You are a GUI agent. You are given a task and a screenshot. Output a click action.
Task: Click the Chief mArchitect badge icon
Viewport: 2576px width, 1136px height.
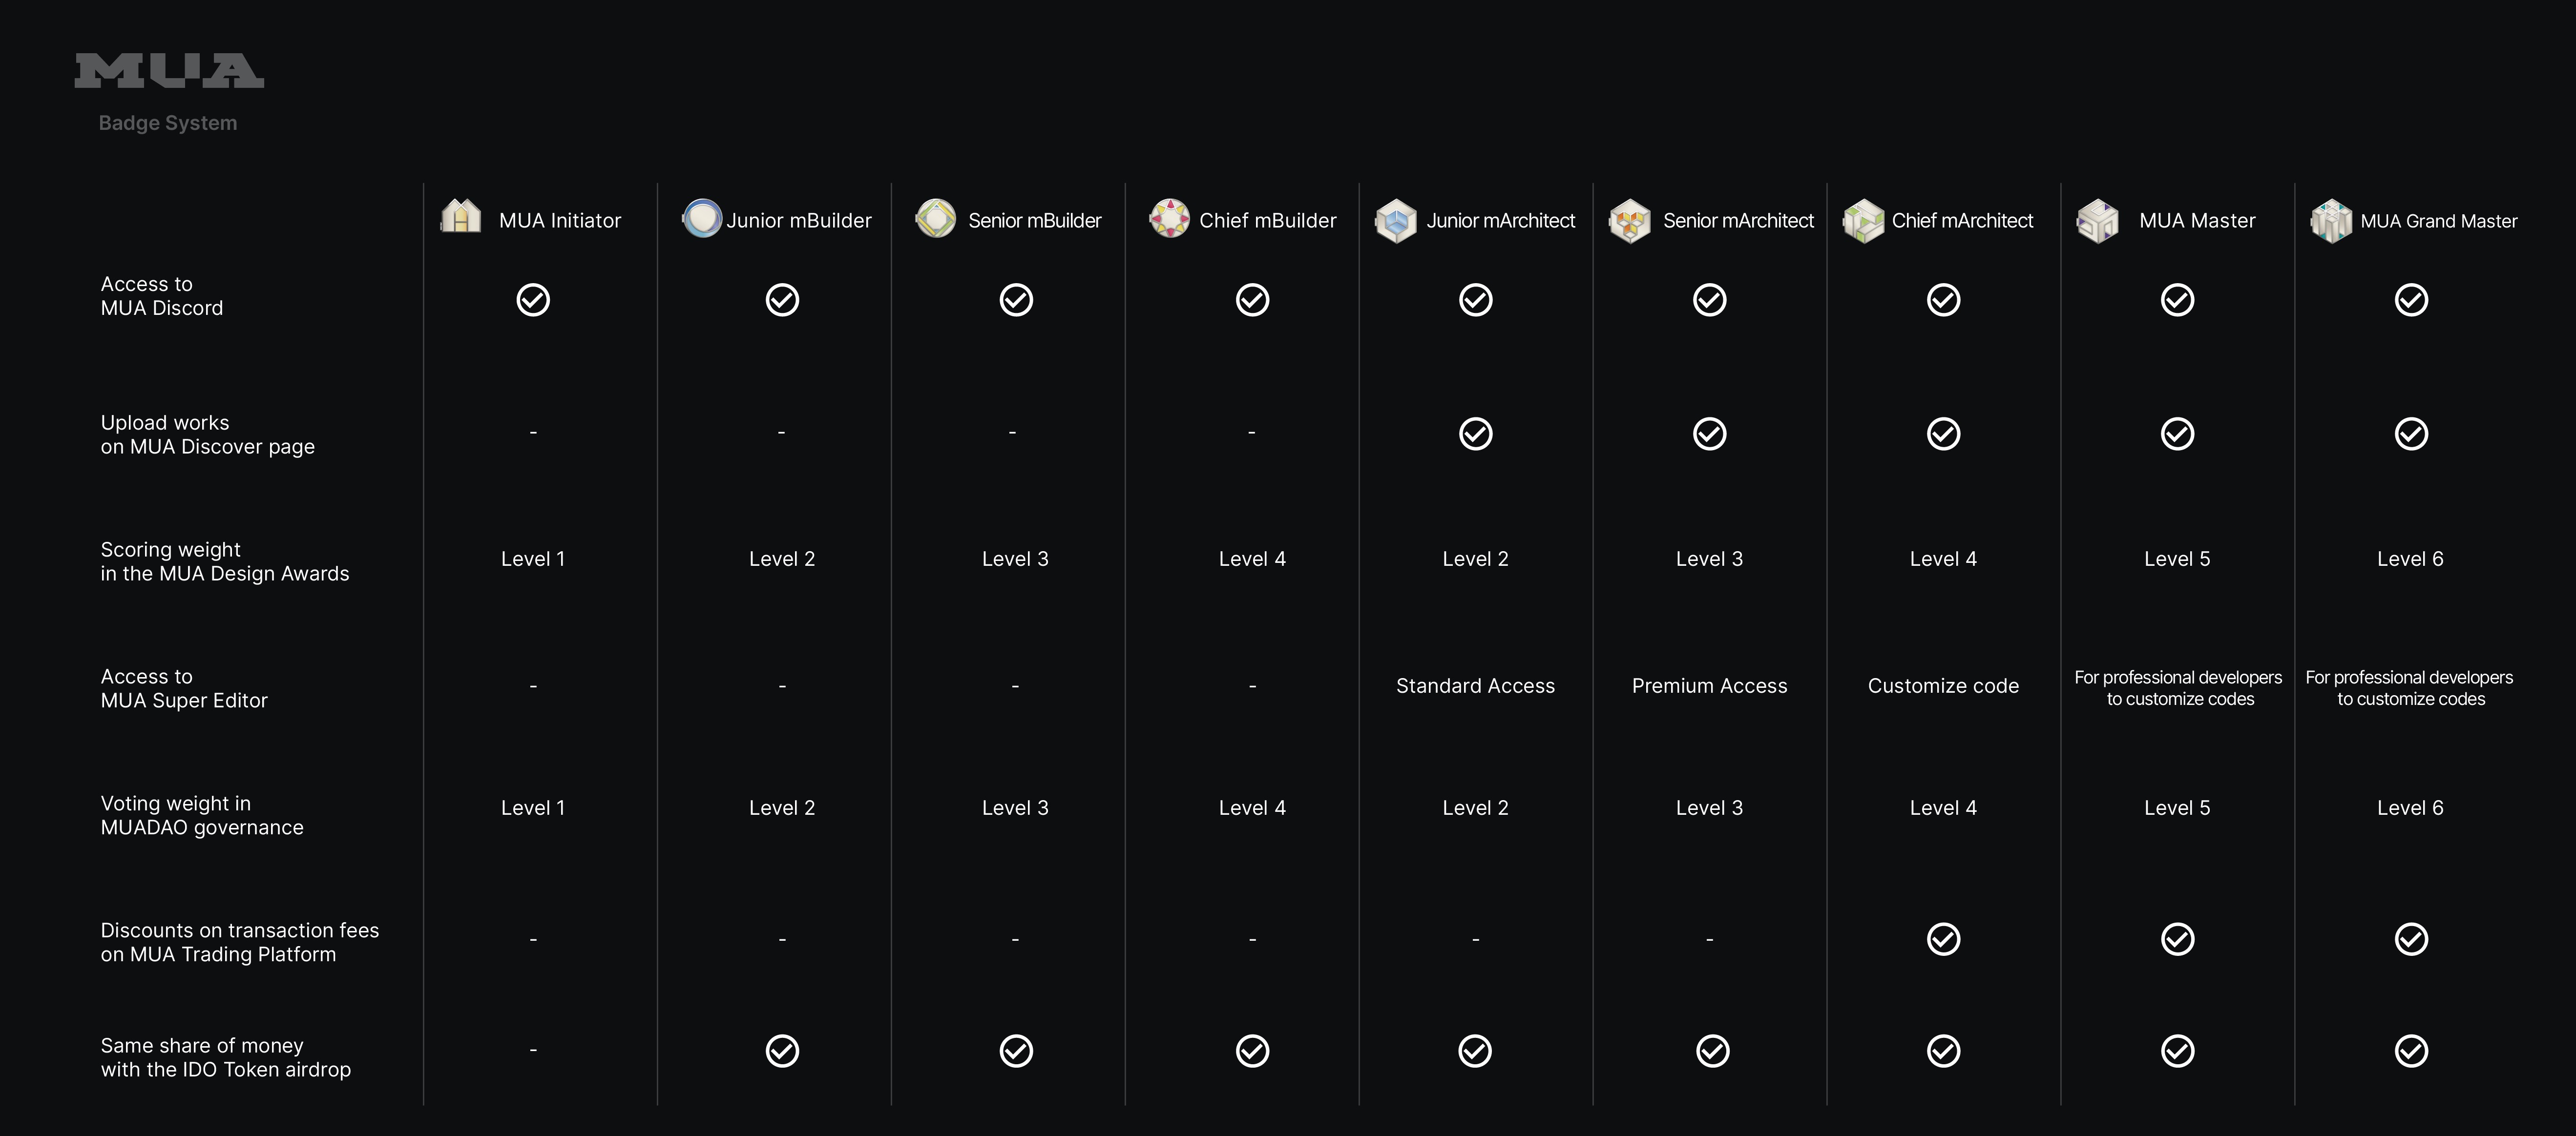click(1863, 220)
